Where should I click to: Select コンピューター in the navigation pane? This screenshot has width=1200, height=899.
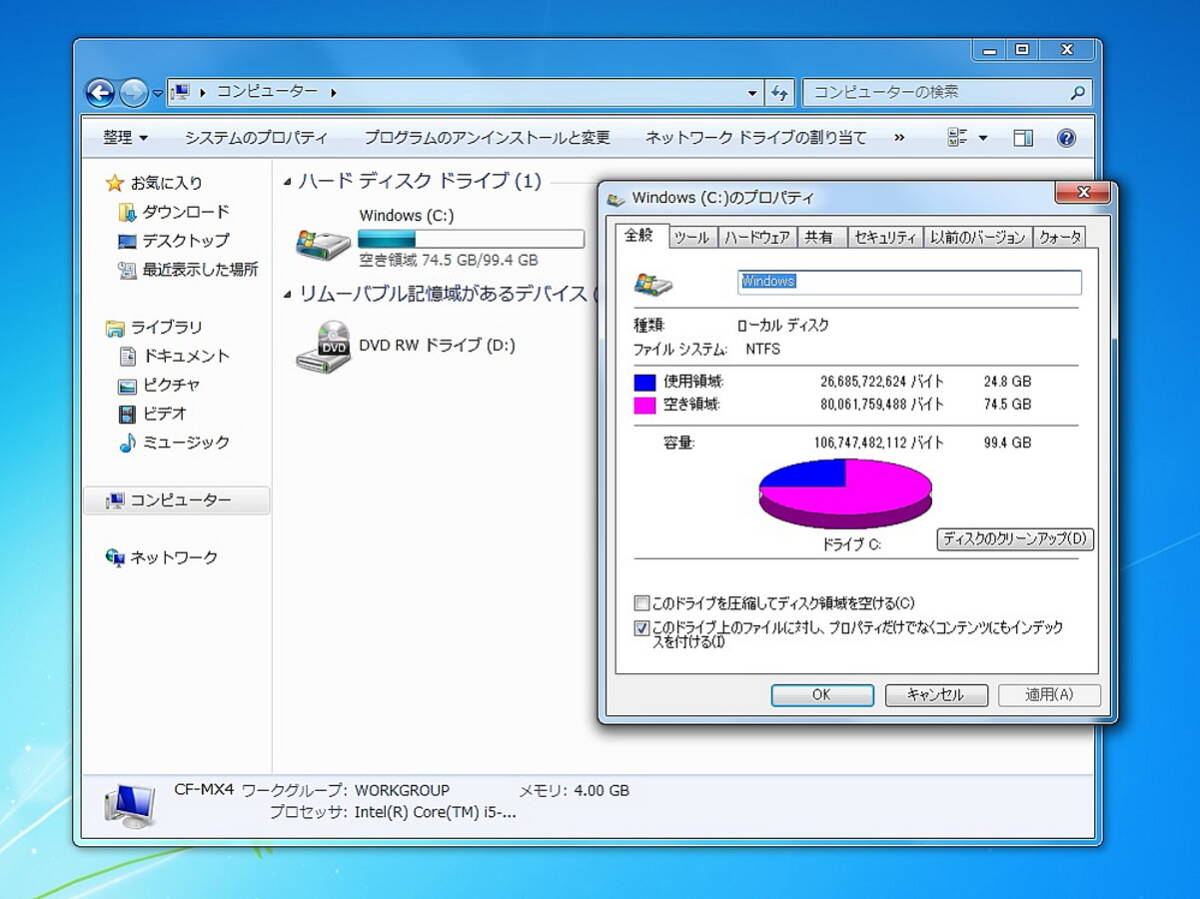pos(177,500)
